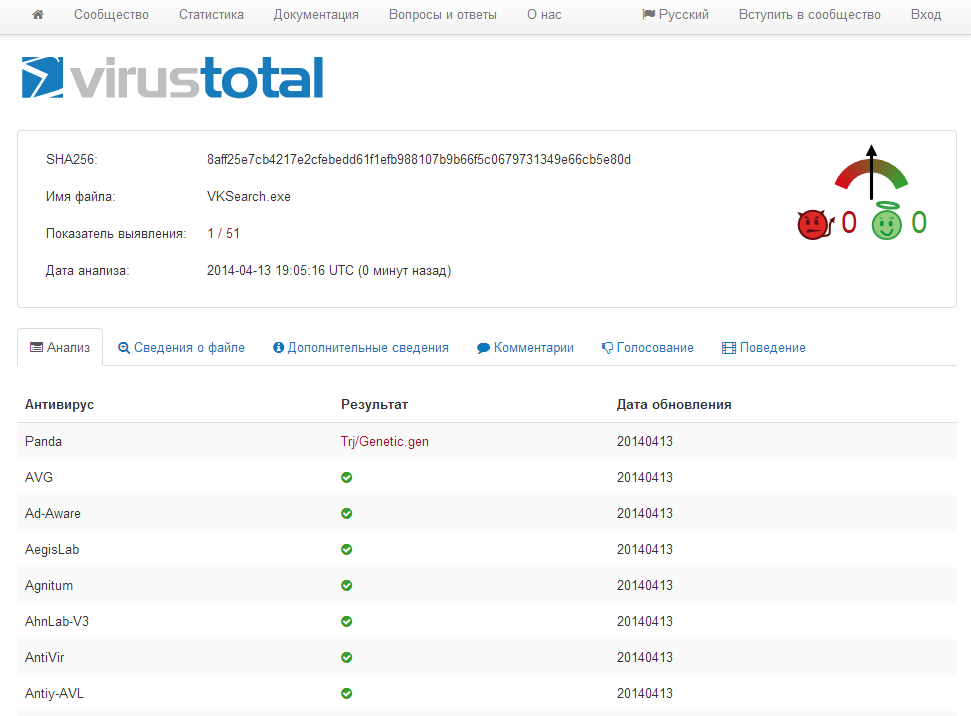The height and width of the screenshot is (716, 971).
Task: Open the Голосование tab
Action: [647, 348]
